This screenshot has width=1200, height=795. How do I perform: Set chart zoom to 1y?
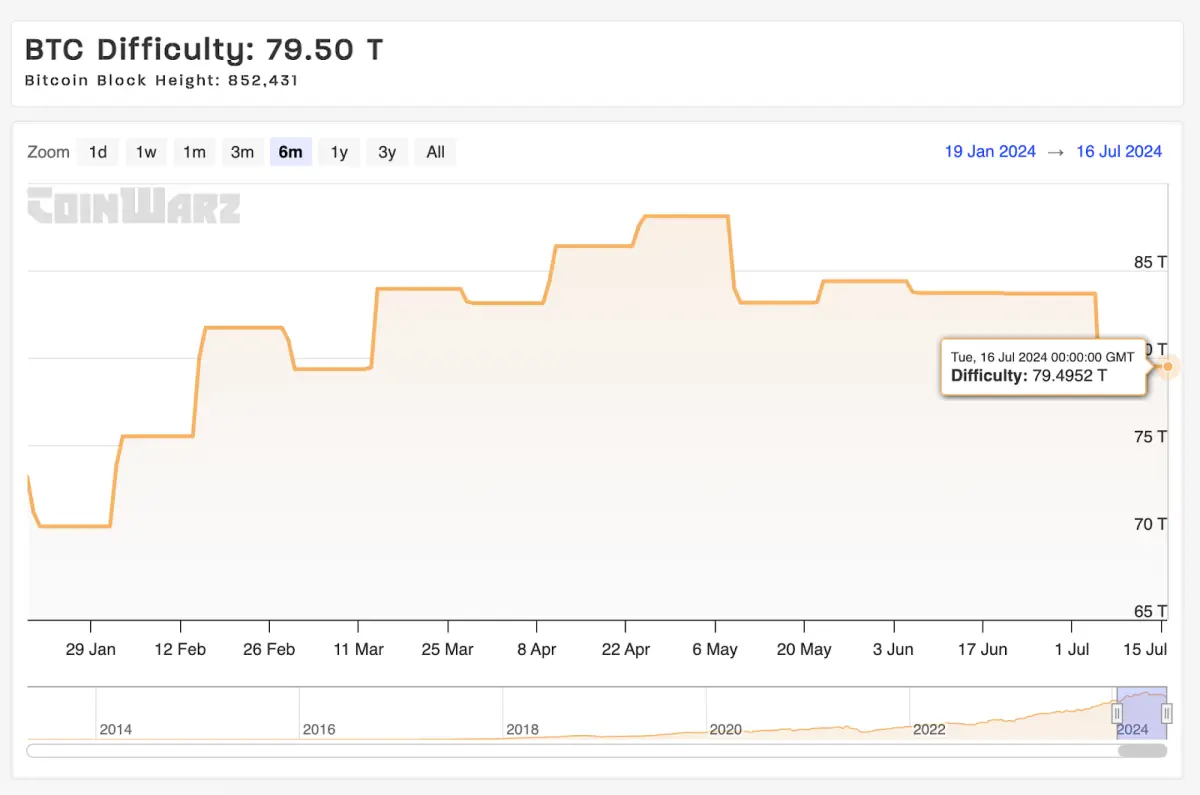tap(339, 152)
